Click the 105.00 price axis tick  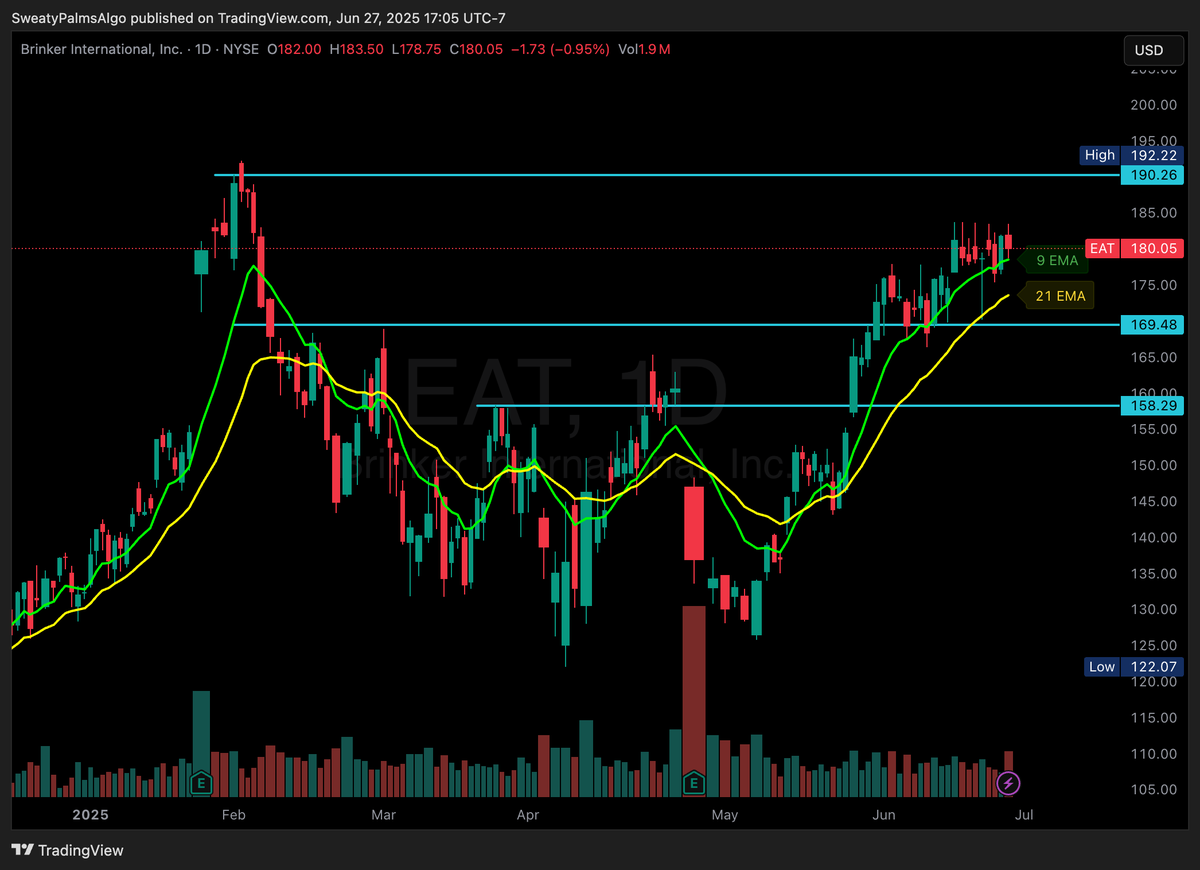click(1152, 789)
